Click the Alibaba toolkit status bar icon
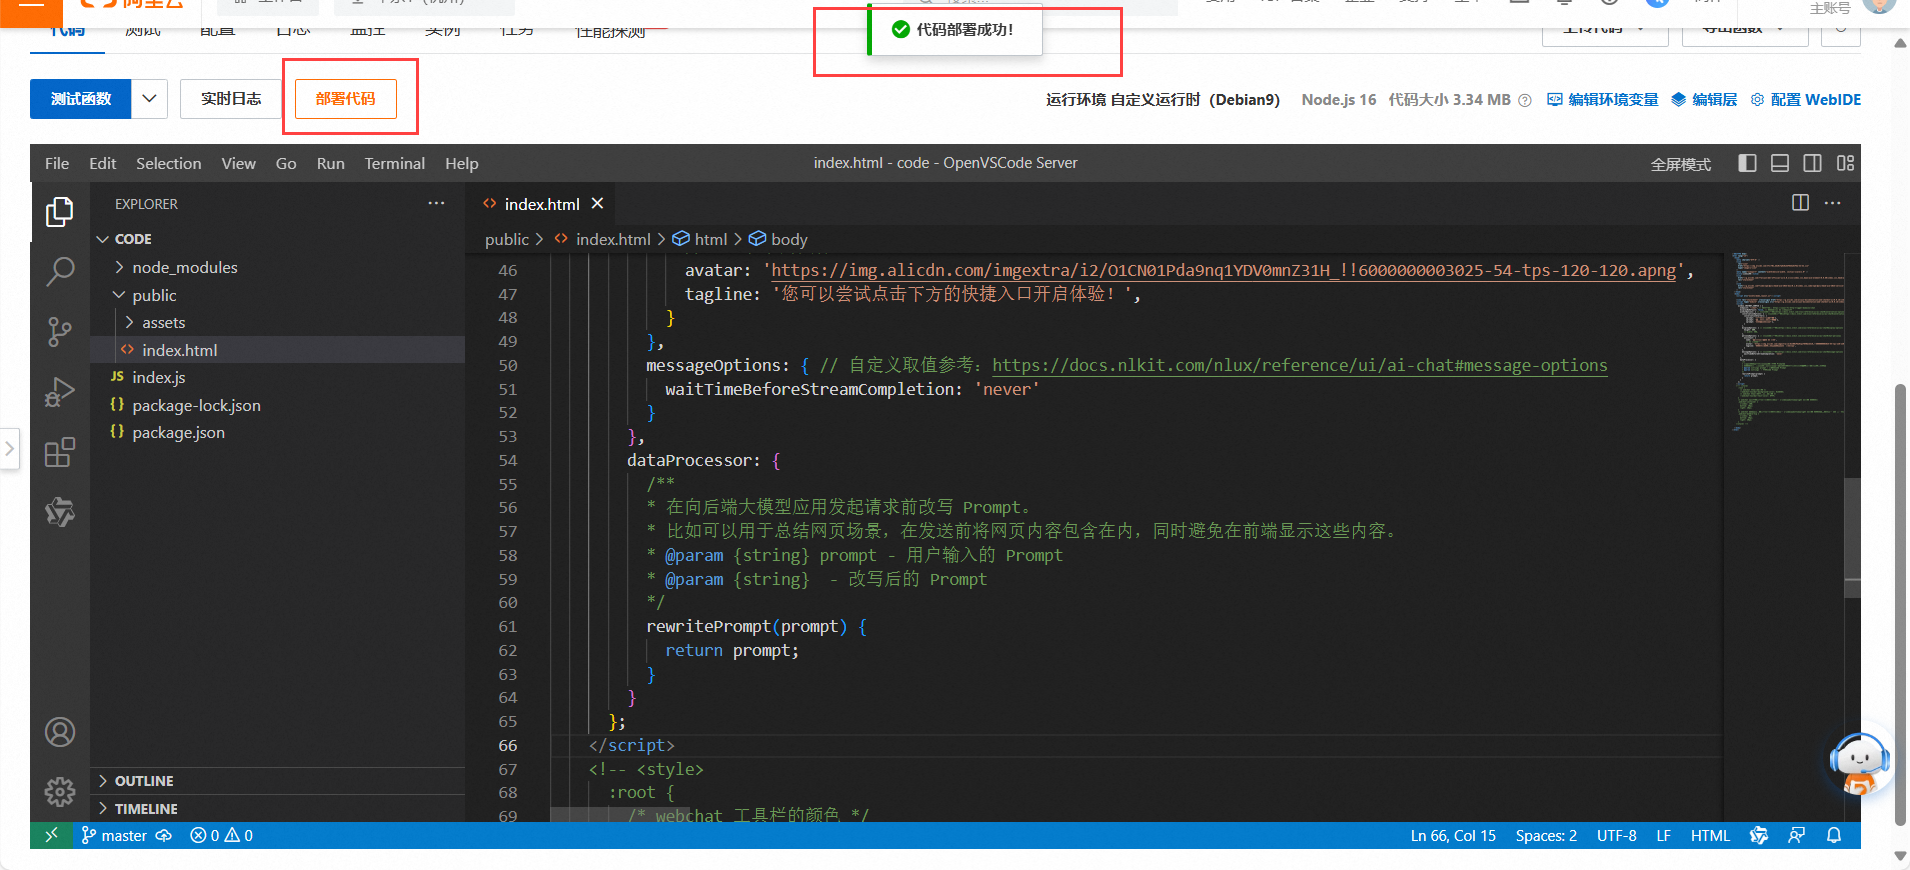Screen dimensions: 1910x870 point(1759,835)
